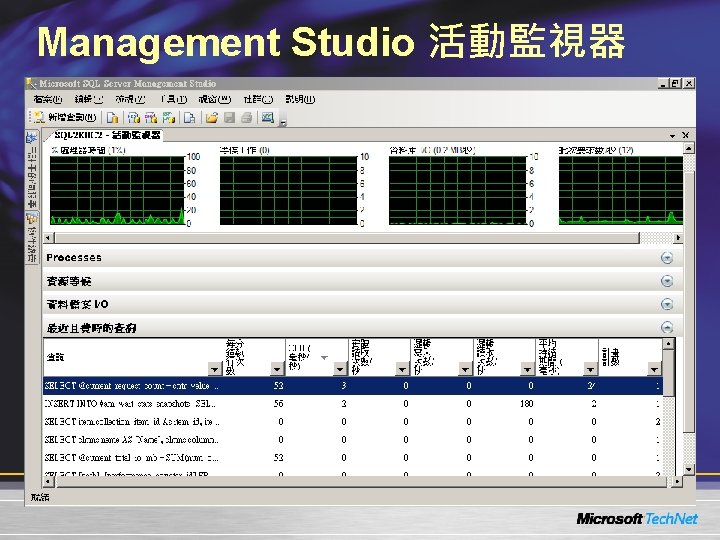Click the database I/O graph
Image resolution: width=720 pixels, height=540 pixels.
tap(457, 190)
